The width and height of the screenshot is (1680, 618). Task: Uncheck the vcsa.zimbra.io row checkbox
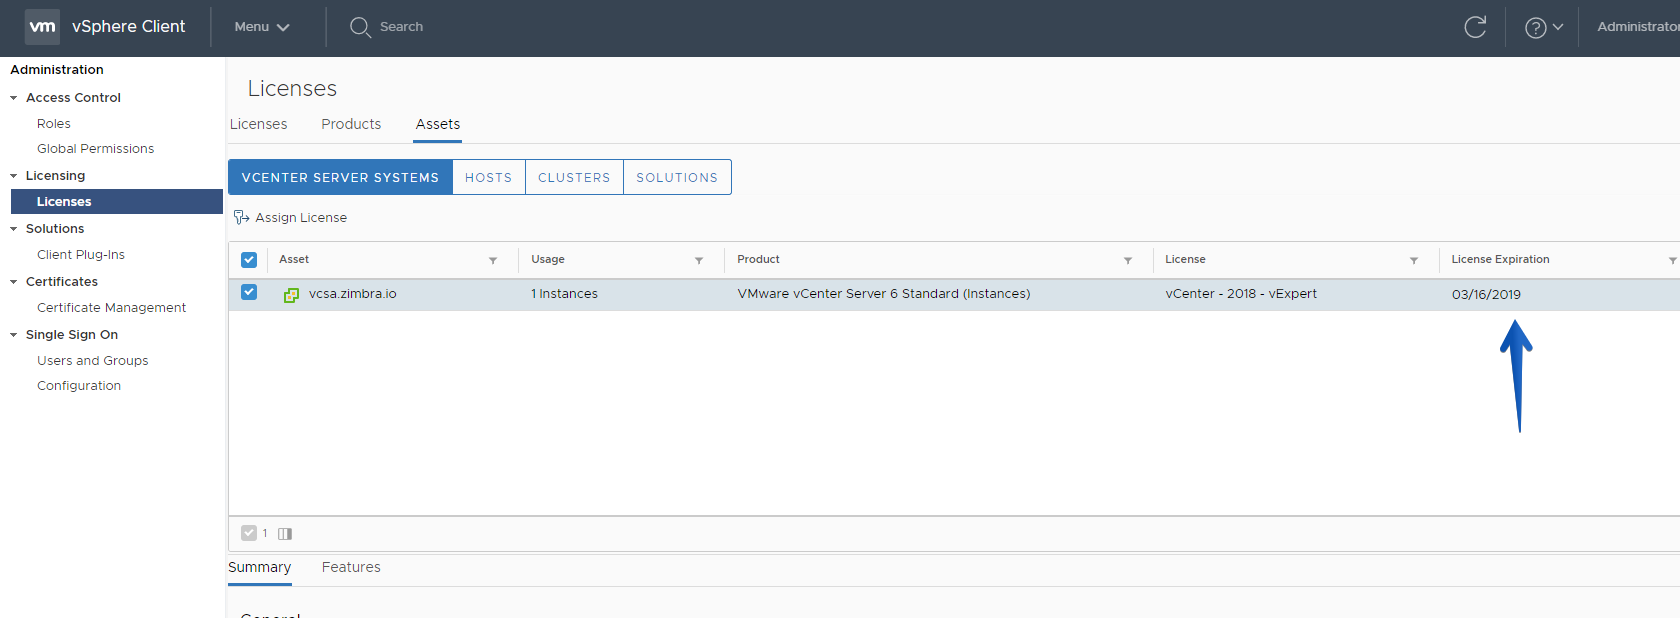coord(249,292)
